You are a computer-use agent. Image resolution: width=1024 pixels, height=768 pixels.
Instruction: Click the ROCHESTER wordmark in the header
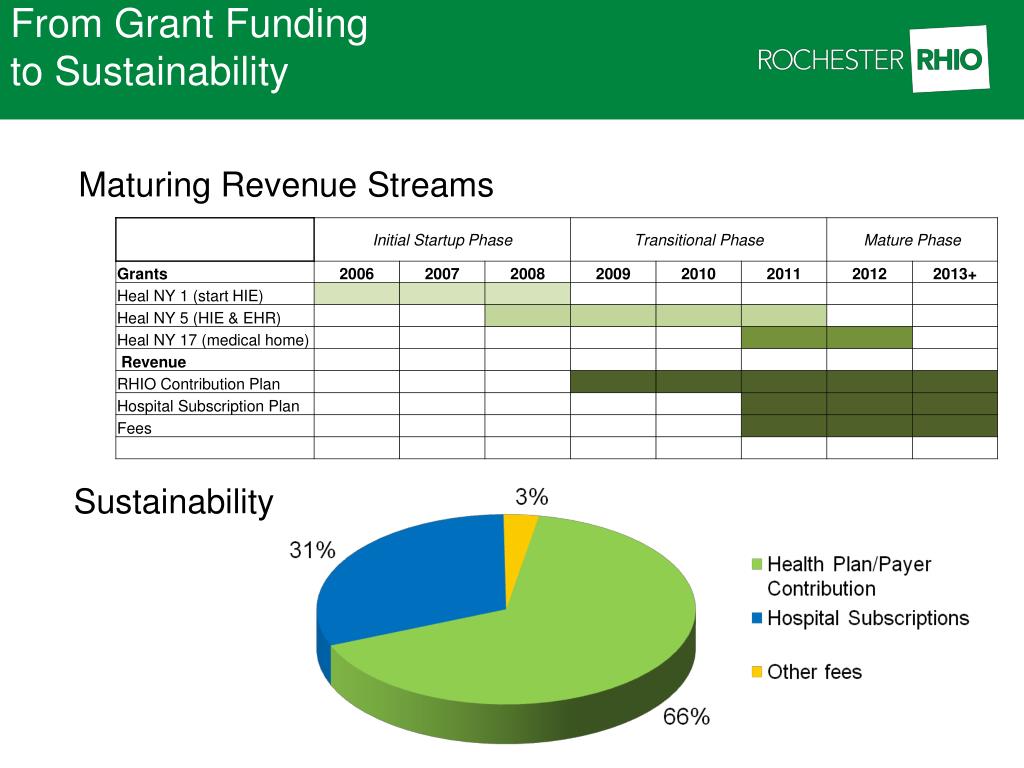pyautogui.click(x=830, y=60)
